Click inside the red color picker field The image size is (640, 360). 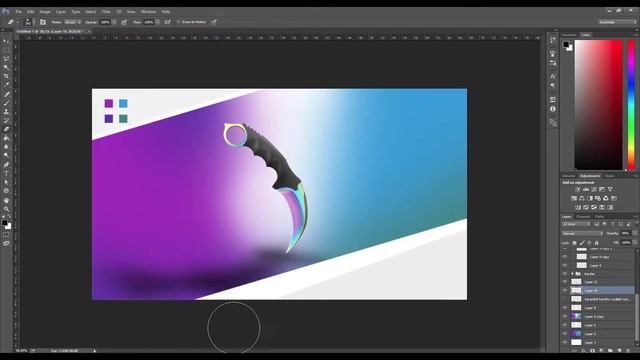598,104
